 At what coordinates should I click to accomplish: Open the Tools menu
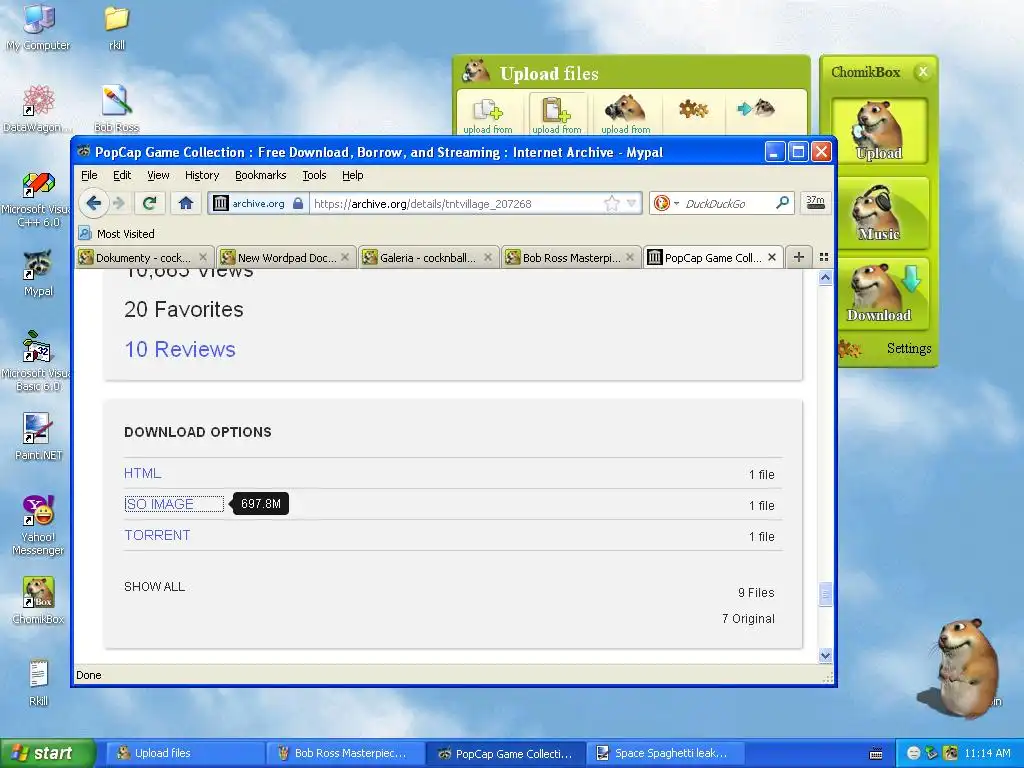[x=314, y=175]
